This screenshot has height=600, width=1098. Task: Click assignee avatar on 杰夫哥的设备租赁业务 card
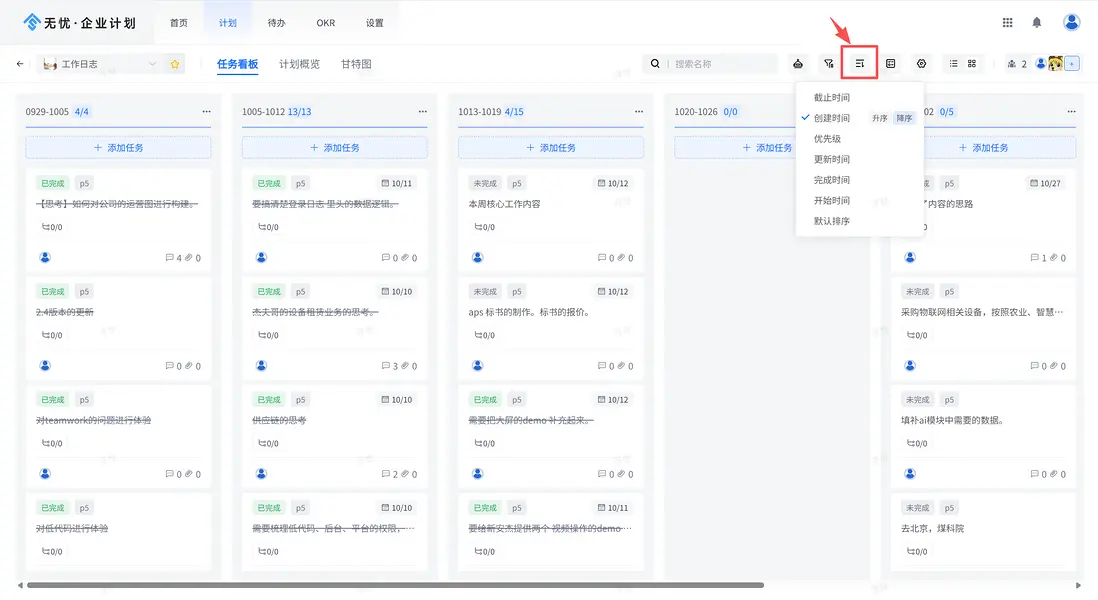(x=261, y=365)
